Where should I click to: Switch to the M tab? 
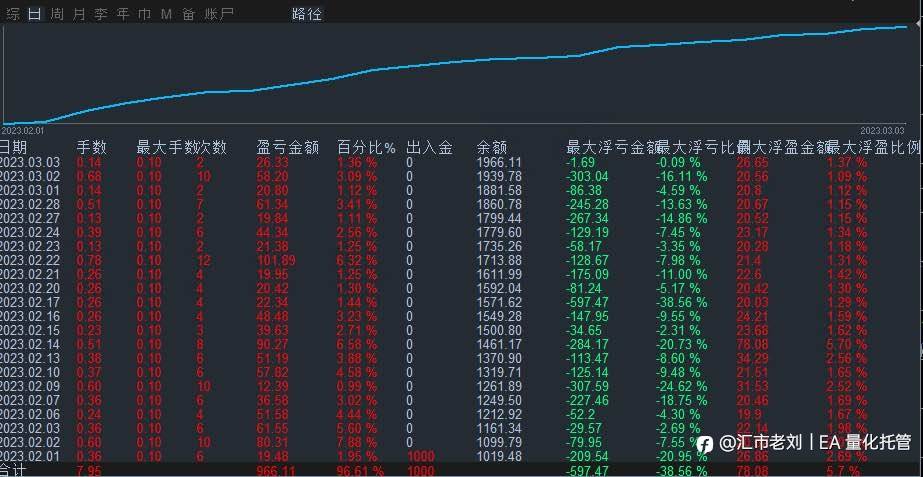[x=166, y=14]
